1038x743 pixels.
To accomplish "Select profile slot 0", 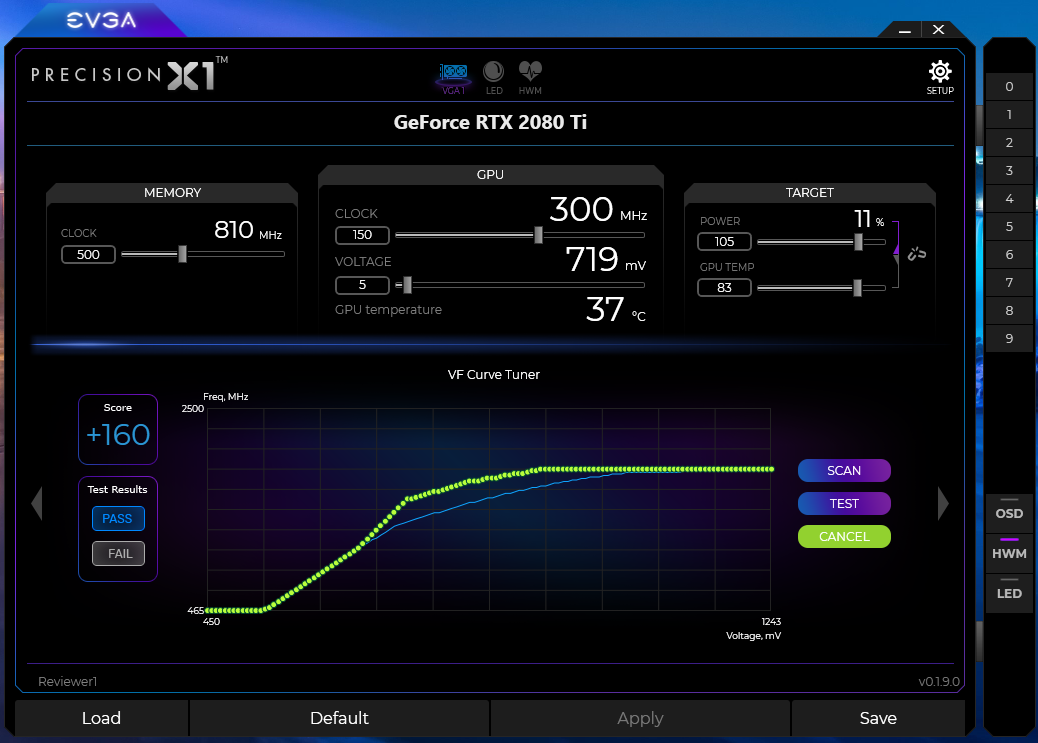I will click(x=1009, y=86).
